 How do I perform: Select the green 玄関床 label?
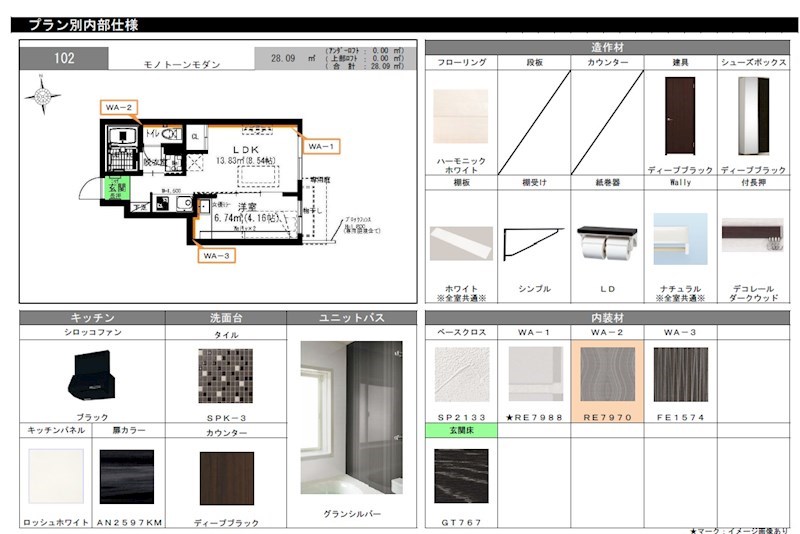pos(461,429)
